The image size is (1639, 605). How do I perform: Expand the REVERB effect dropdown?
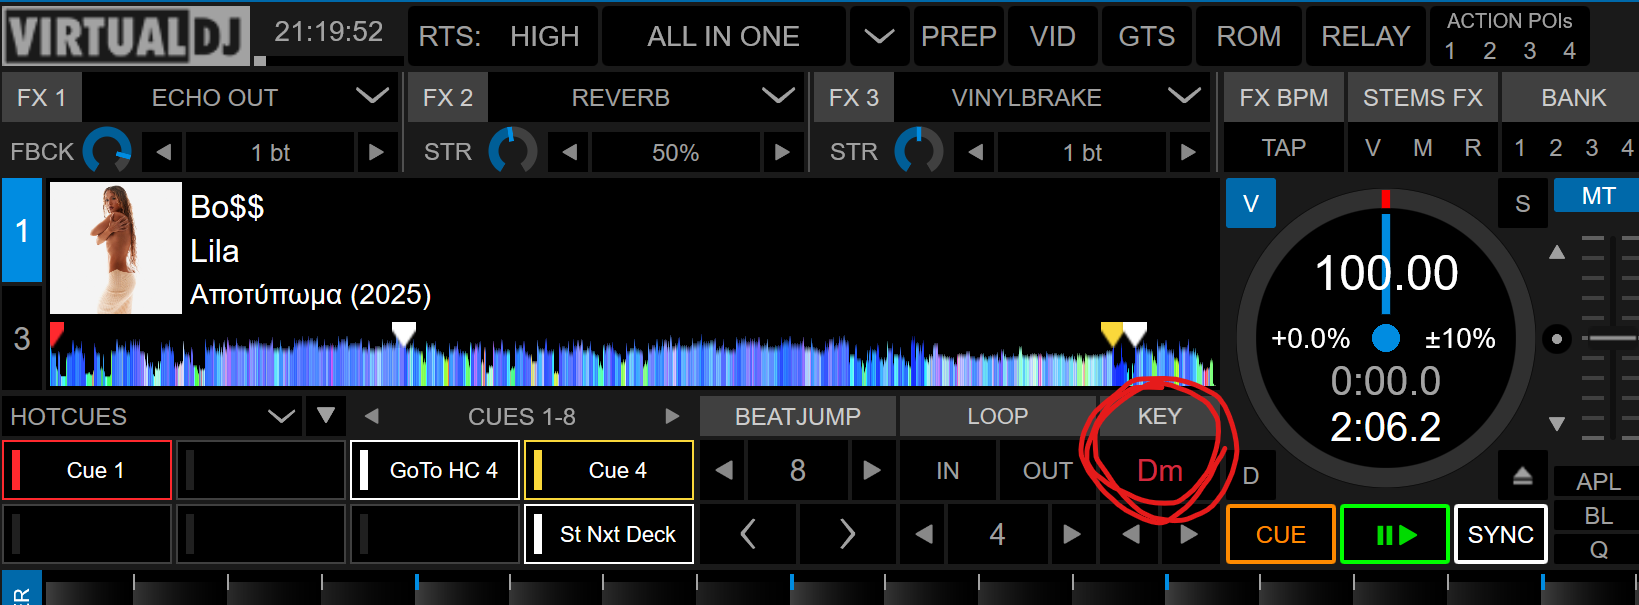coord(778,97)
